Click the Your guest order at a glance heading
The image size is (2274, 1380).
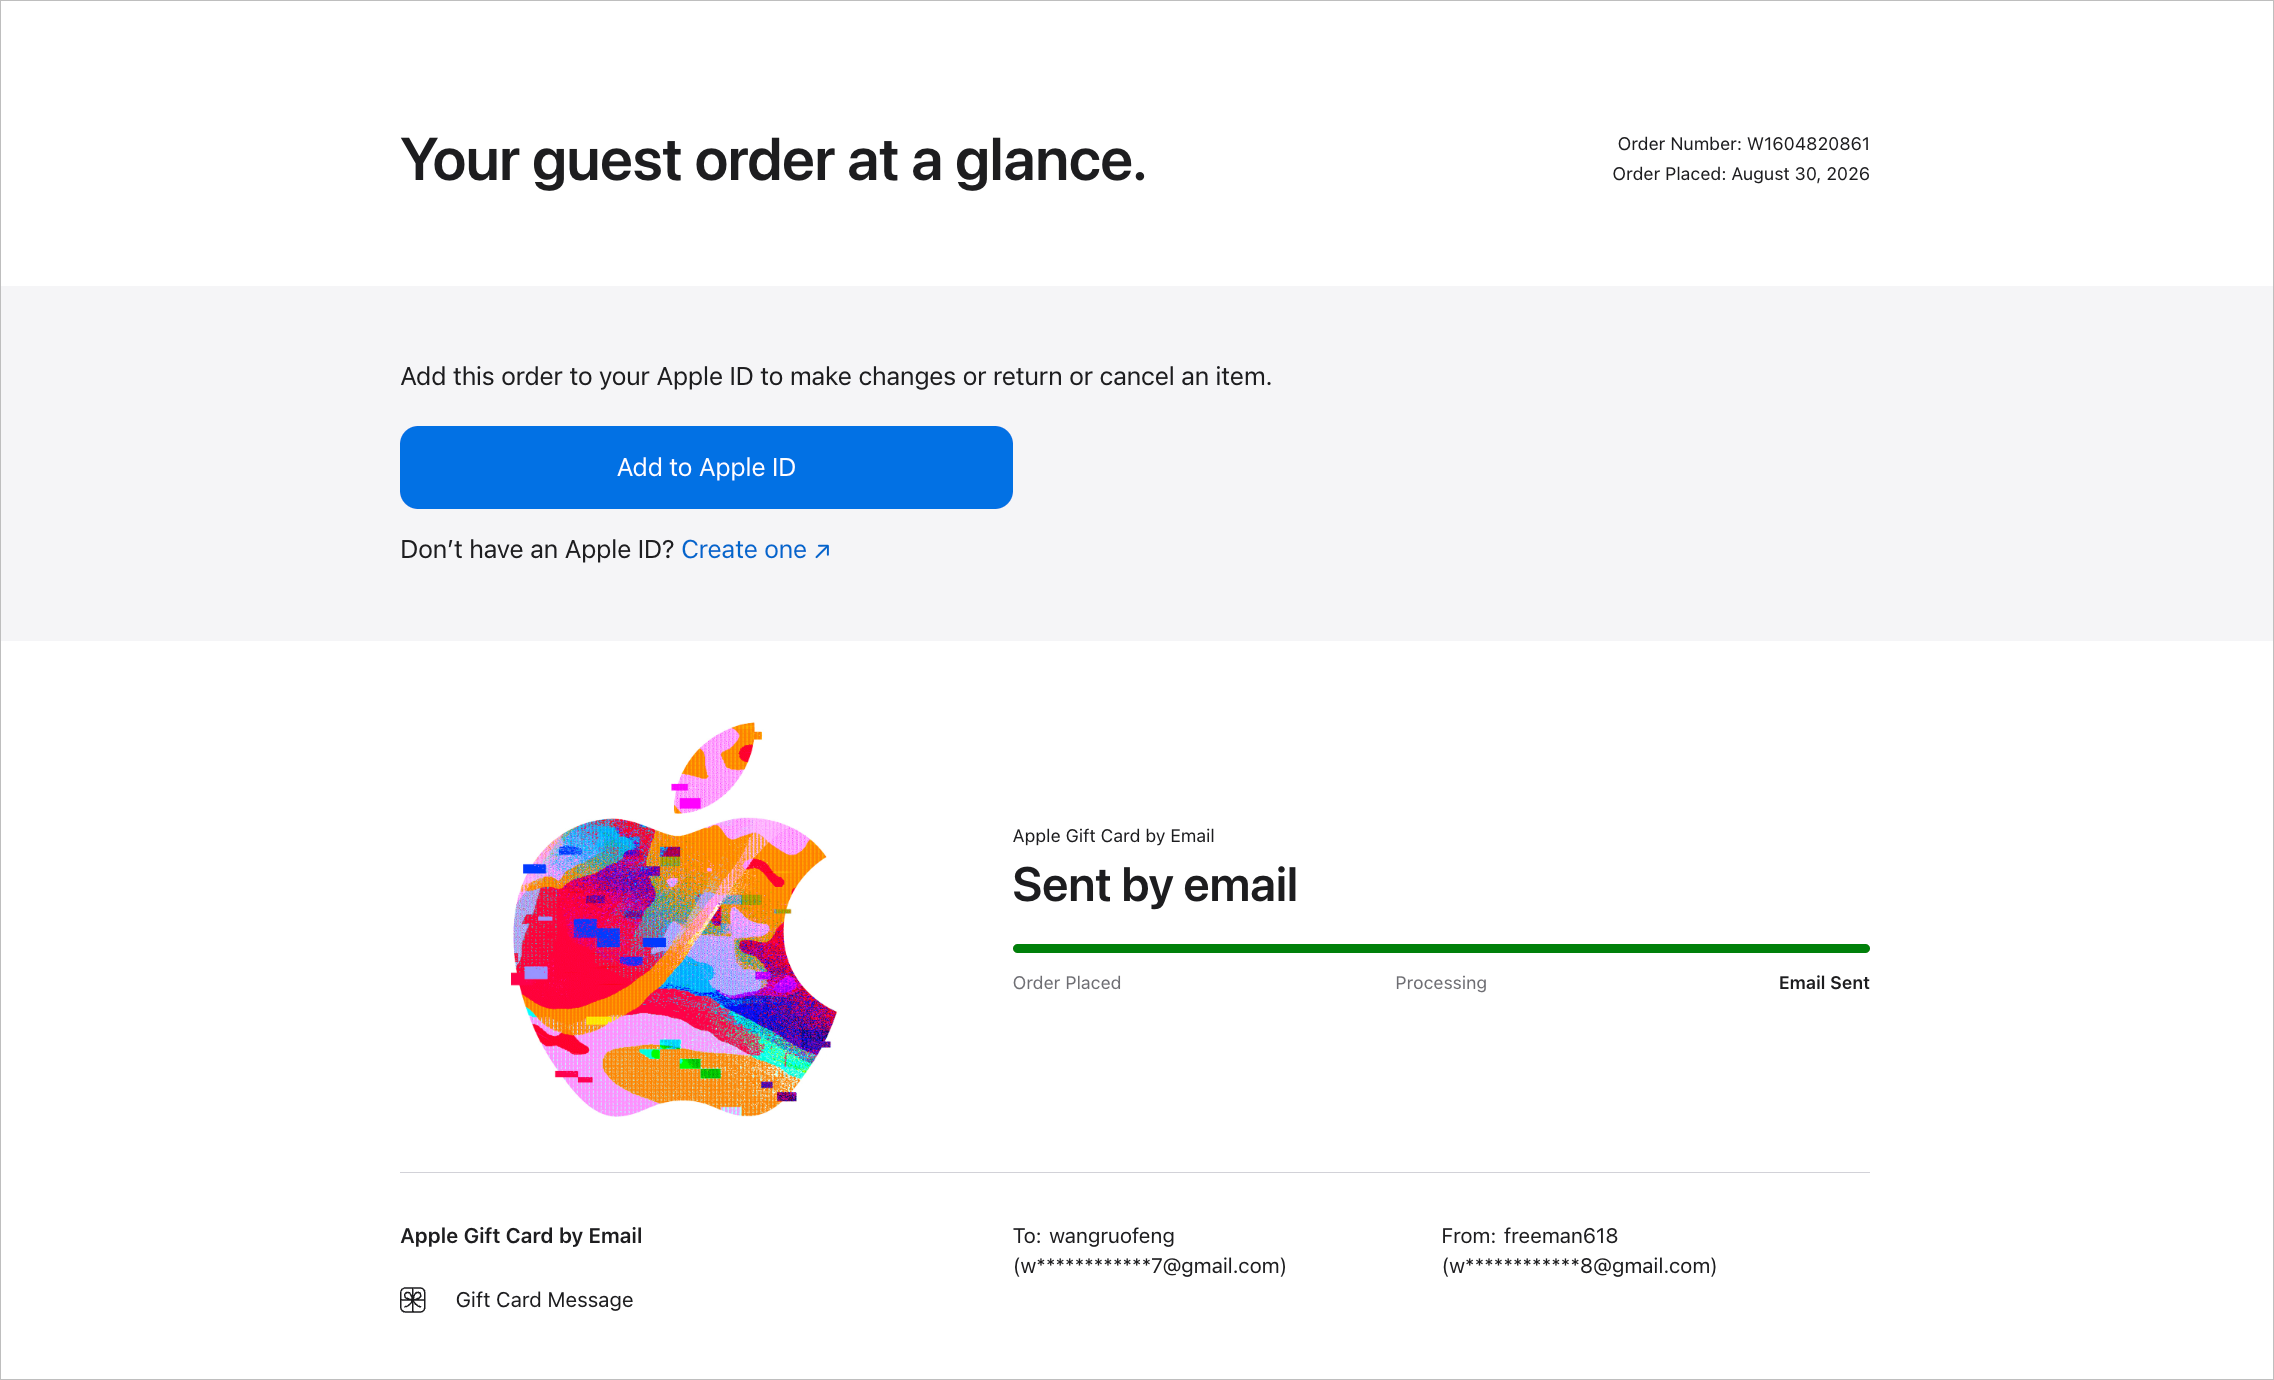[x=773, y=161]
